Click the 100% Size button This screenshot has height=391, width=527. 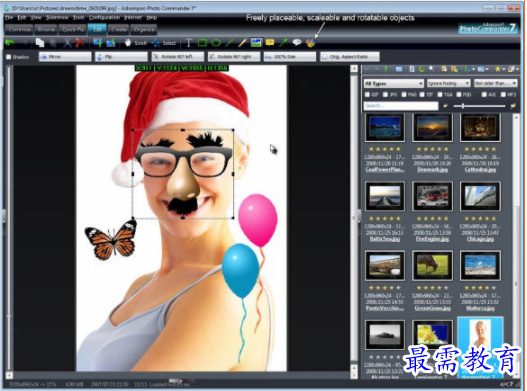(x=290, y=57)
